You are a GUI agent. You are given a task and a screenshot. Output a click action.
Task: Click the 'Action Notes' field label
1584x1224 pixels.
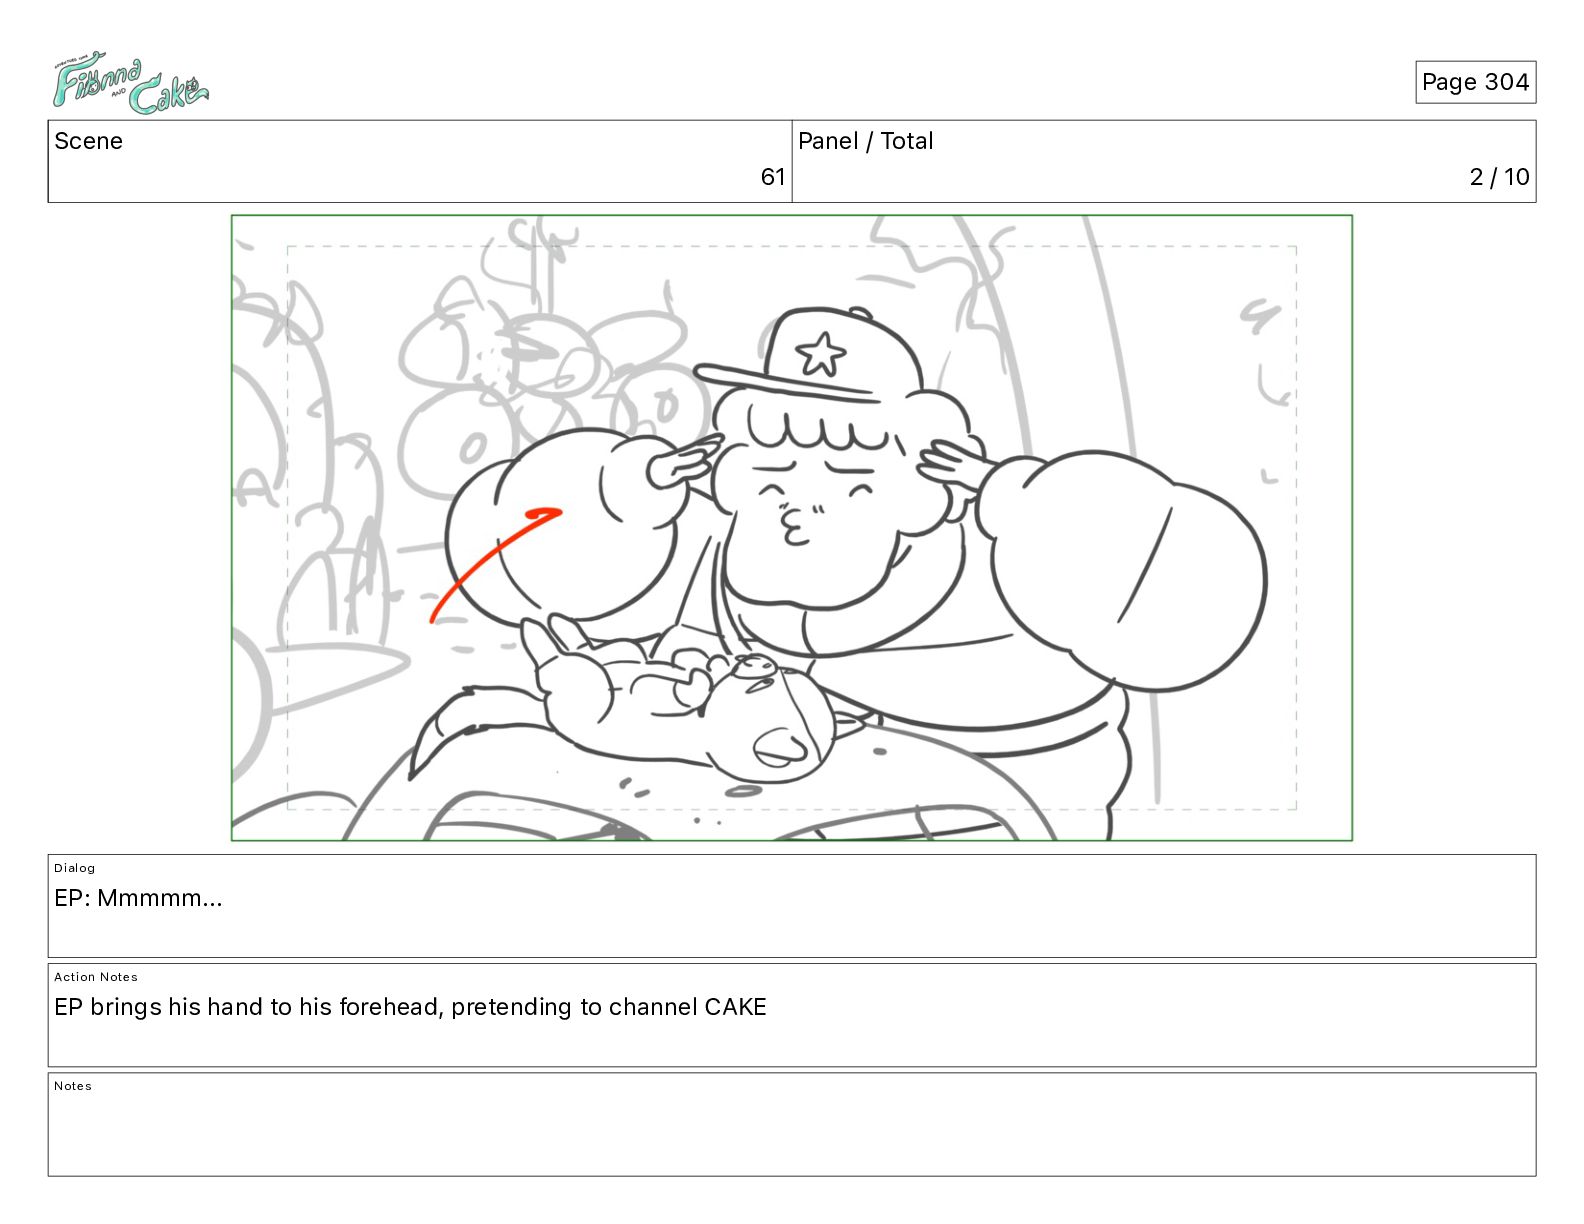click(96, 977)
